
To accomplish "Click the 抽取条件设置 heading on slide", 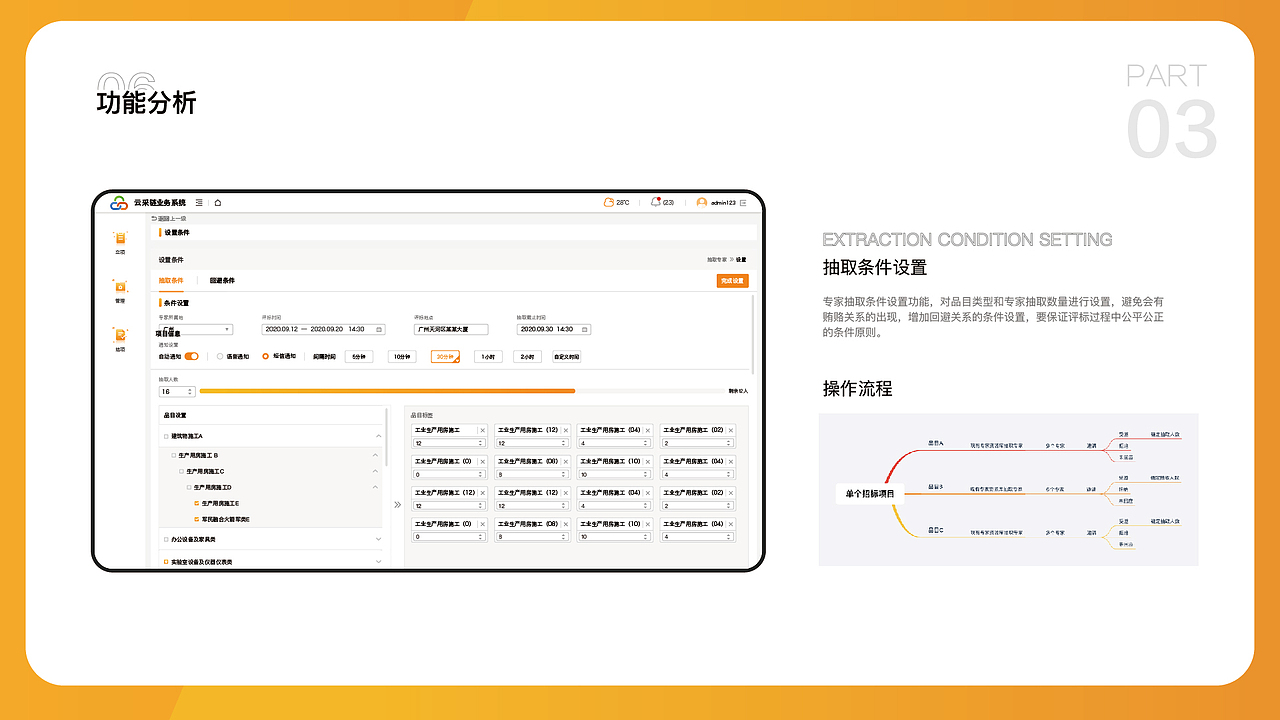I will (875, 268).
